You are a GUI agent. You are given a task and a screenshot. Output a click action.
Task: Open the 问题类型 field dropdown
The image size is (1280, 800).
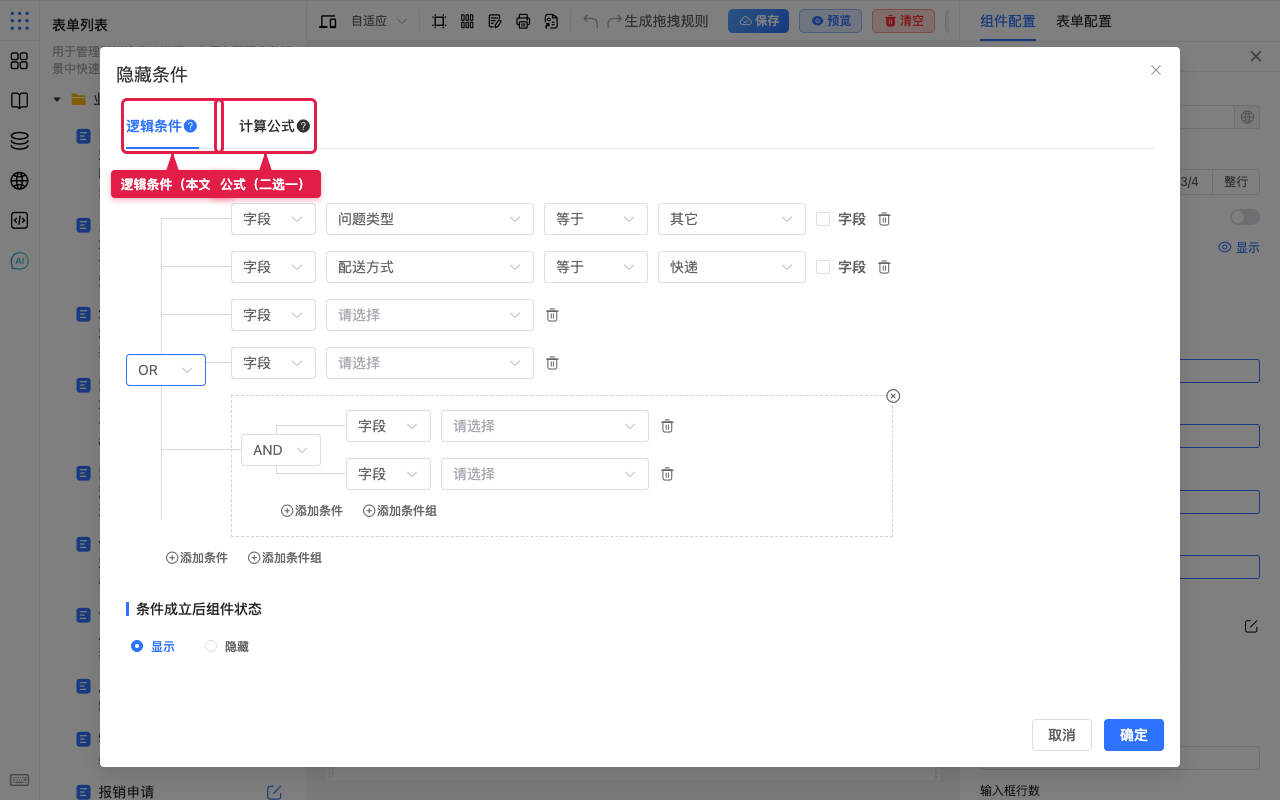[x=430, y=219]
